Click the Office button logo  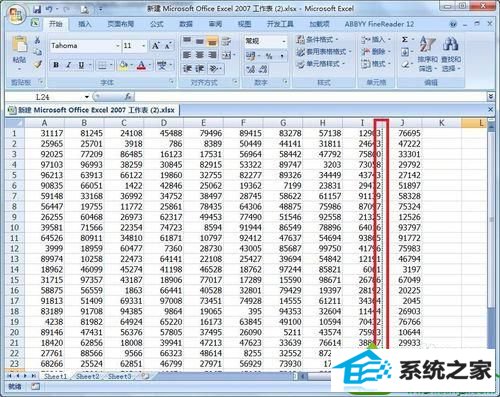(16, 14)
